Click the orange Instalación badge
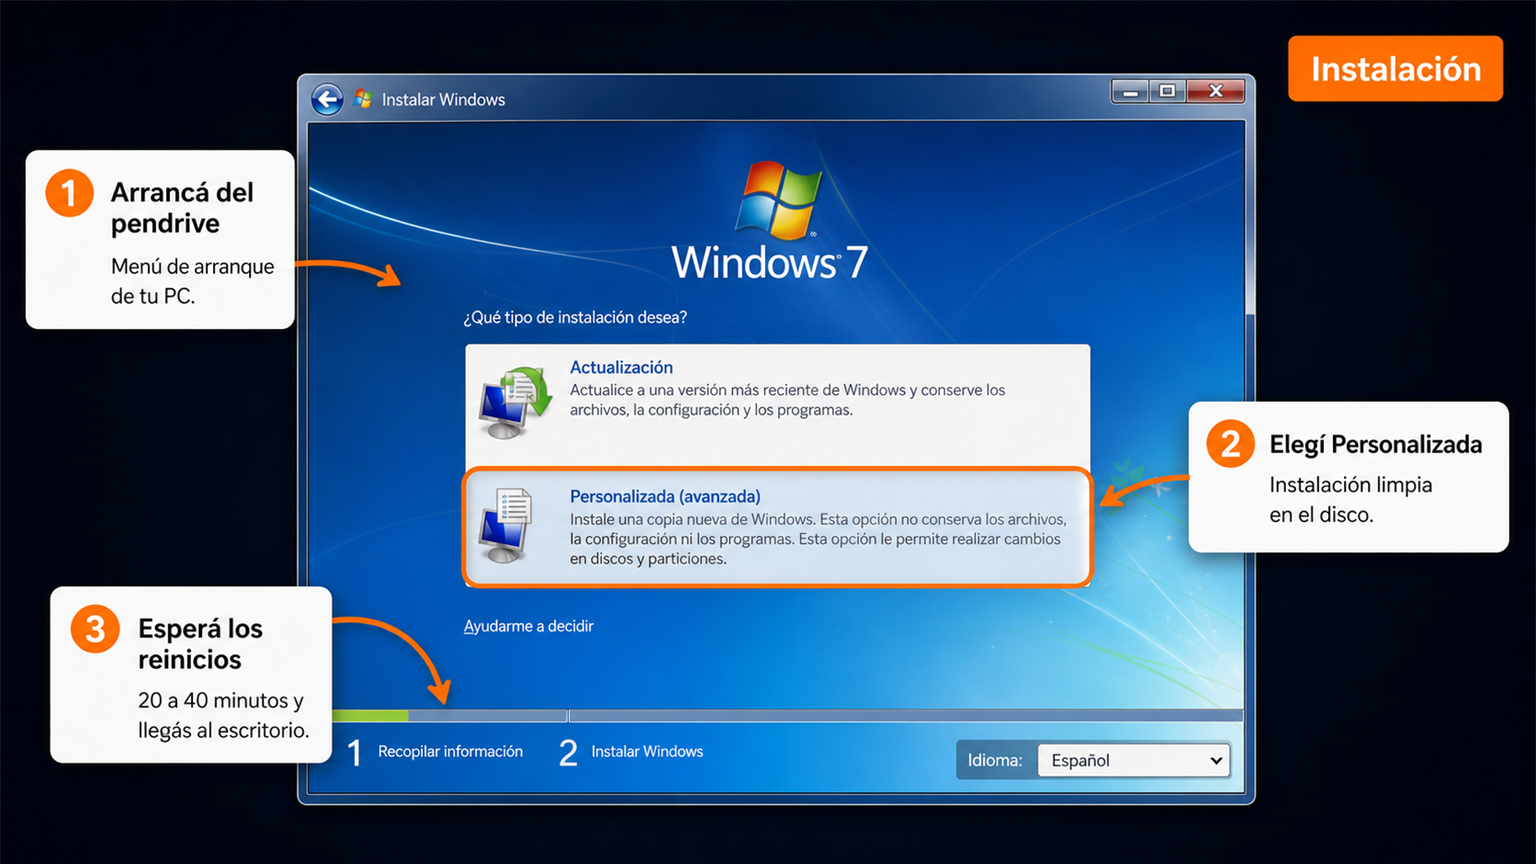Screen dimensions: 1536x864 click(x=1395, y=69)
